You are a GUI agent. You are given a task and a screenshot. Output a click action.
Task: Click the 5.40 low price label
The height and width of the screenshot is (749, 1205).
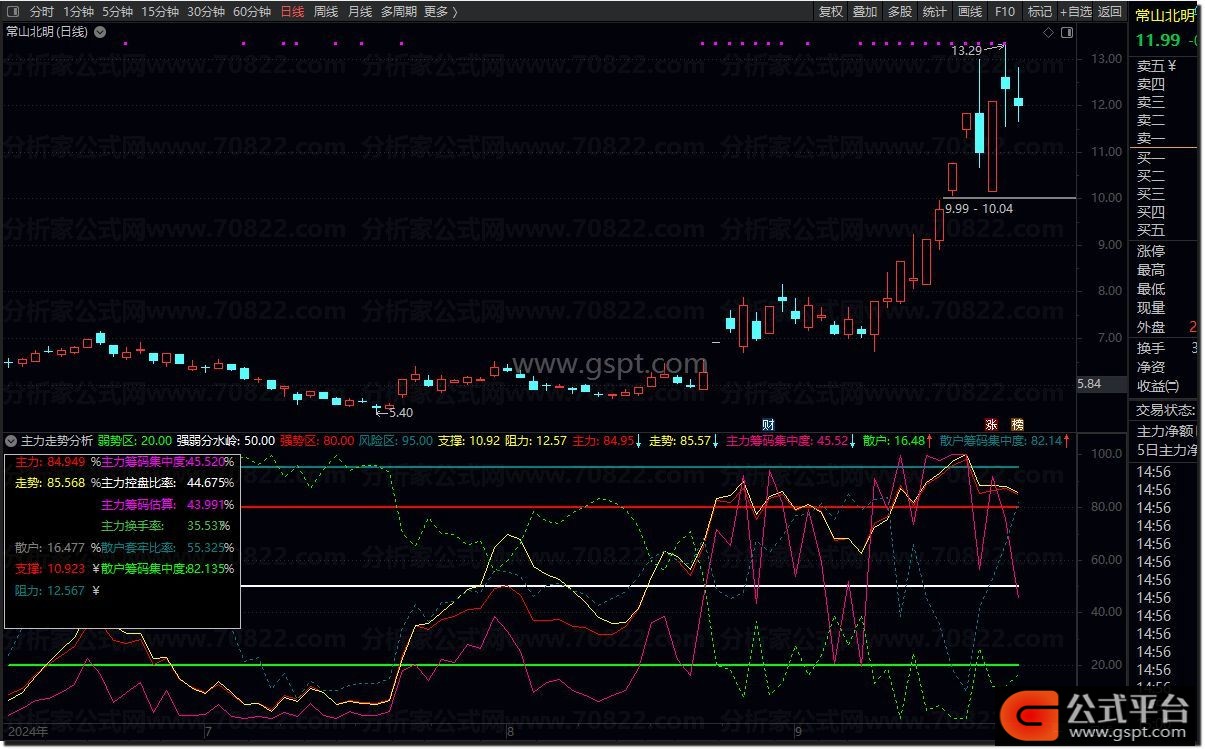400,412
